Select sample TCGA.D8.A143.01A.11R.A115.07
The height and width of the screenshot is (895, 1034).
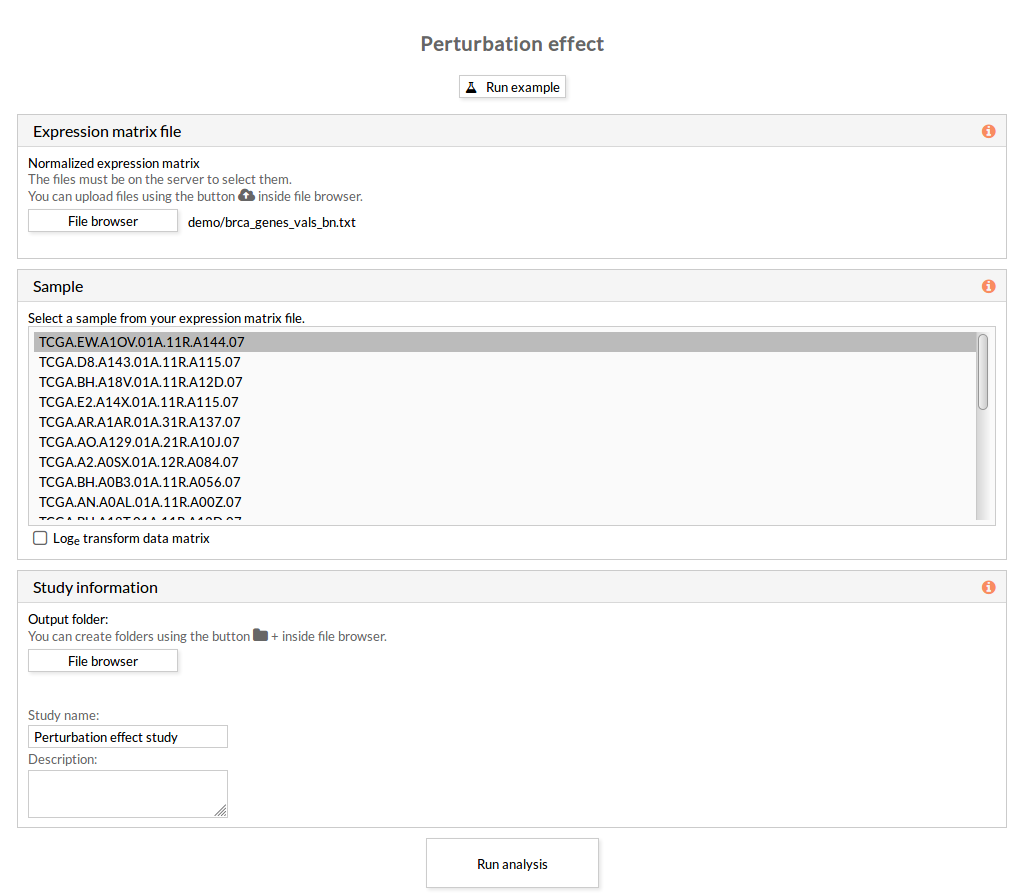coord(140,362)
